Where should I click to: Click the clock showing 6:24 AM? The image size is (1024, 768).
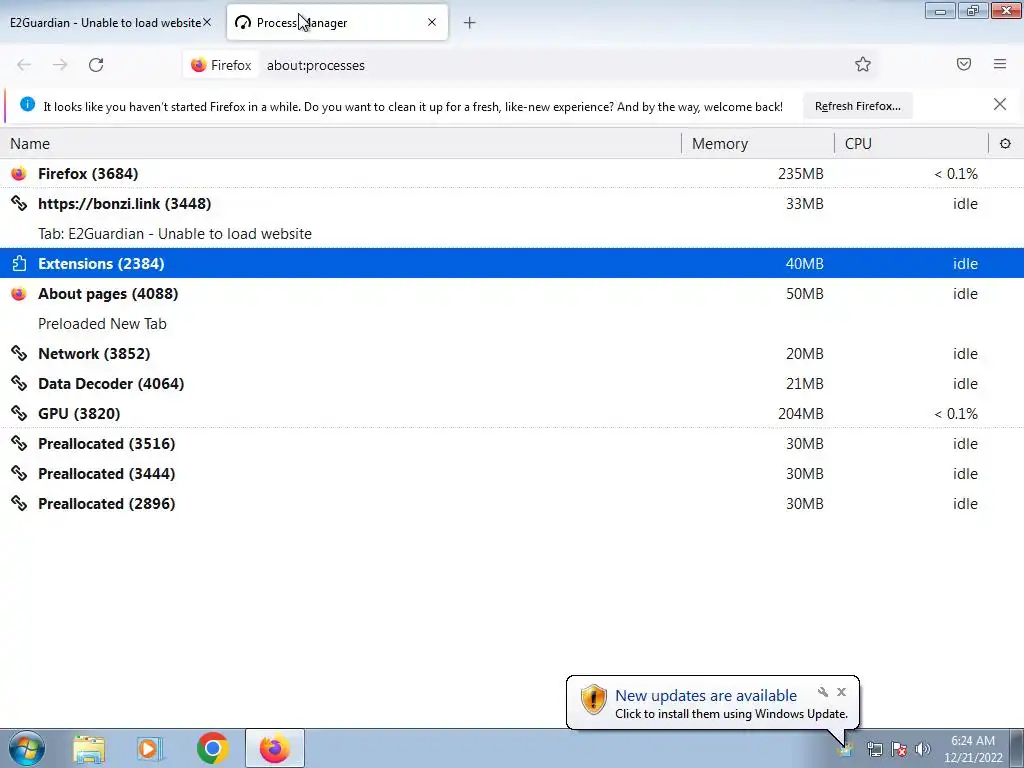coord(973,749)
